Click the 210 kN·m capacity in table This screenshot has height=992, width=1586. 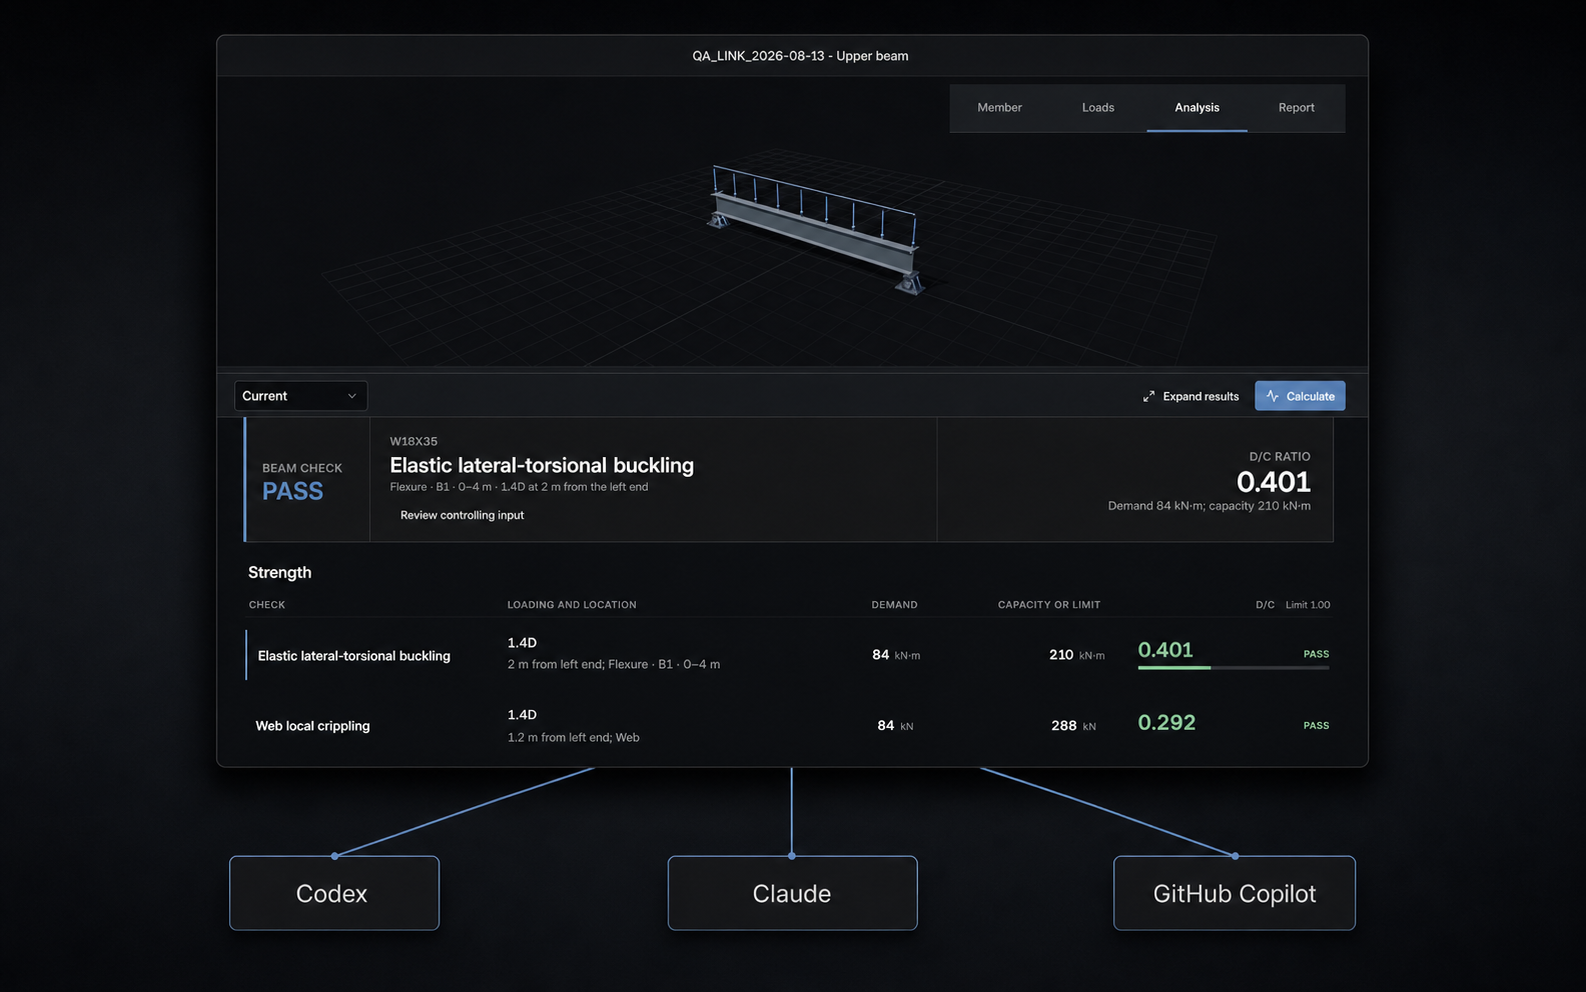pyautogui.click(x=1077, y=655)
